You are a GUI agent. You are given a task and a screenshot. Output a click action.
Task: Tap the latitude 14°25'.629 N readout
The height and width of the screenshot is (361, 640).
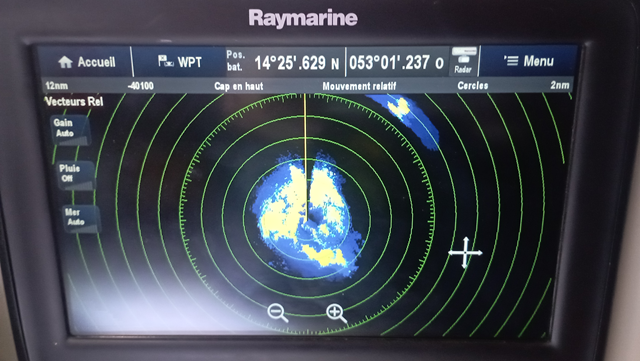297,63
